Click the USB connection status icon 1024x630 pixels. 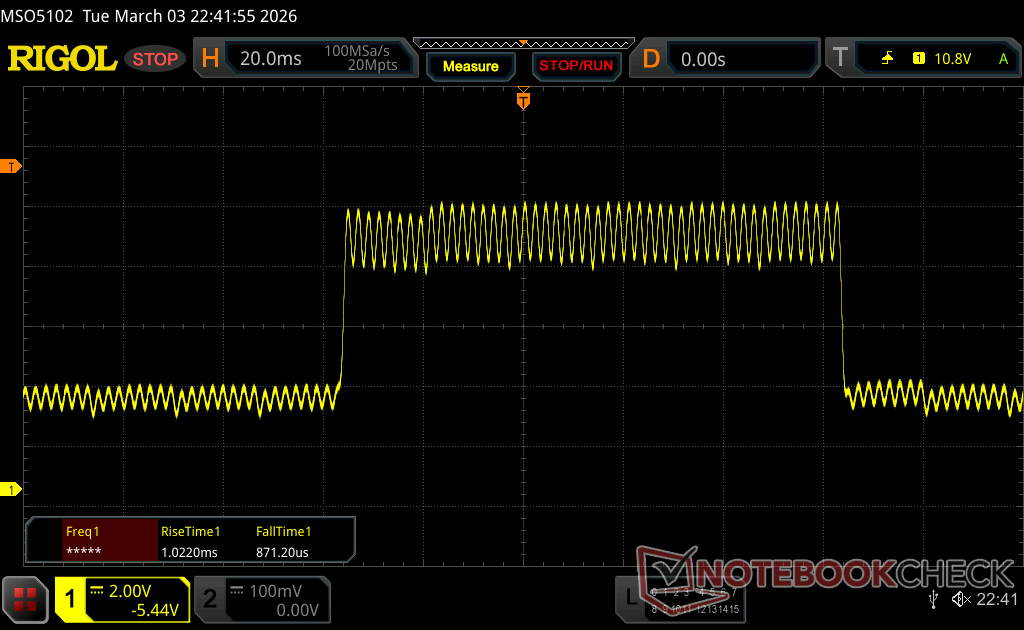tap(934, 599)
